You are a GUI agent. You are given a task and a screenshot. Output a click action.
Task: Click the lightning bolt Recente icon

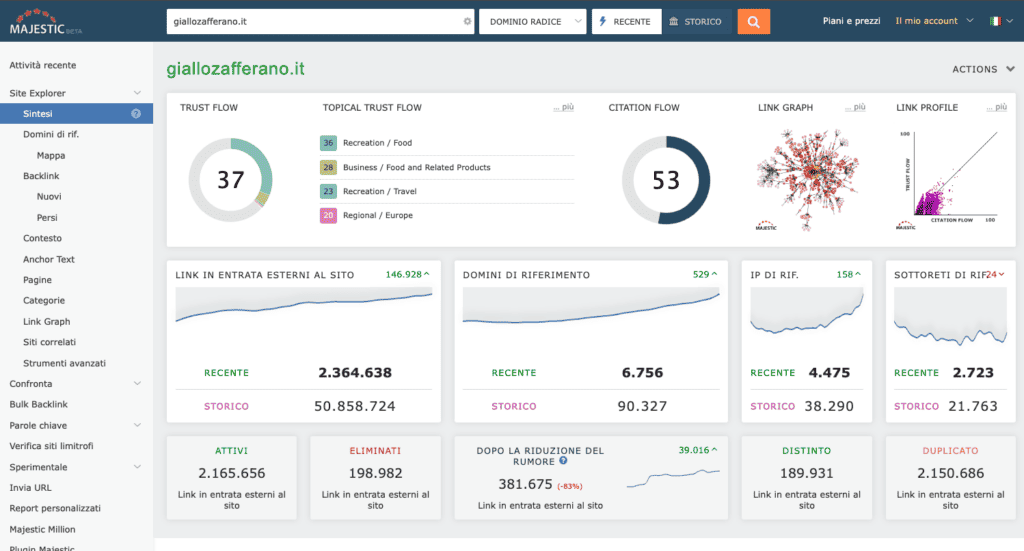point(603,21)
